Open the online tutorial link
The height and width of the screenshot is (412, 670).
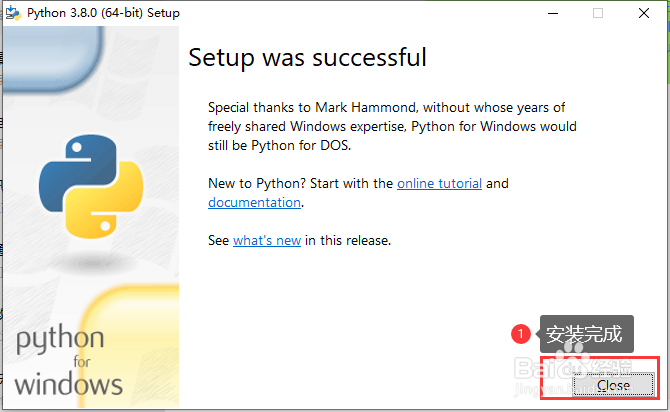(439, 183)
